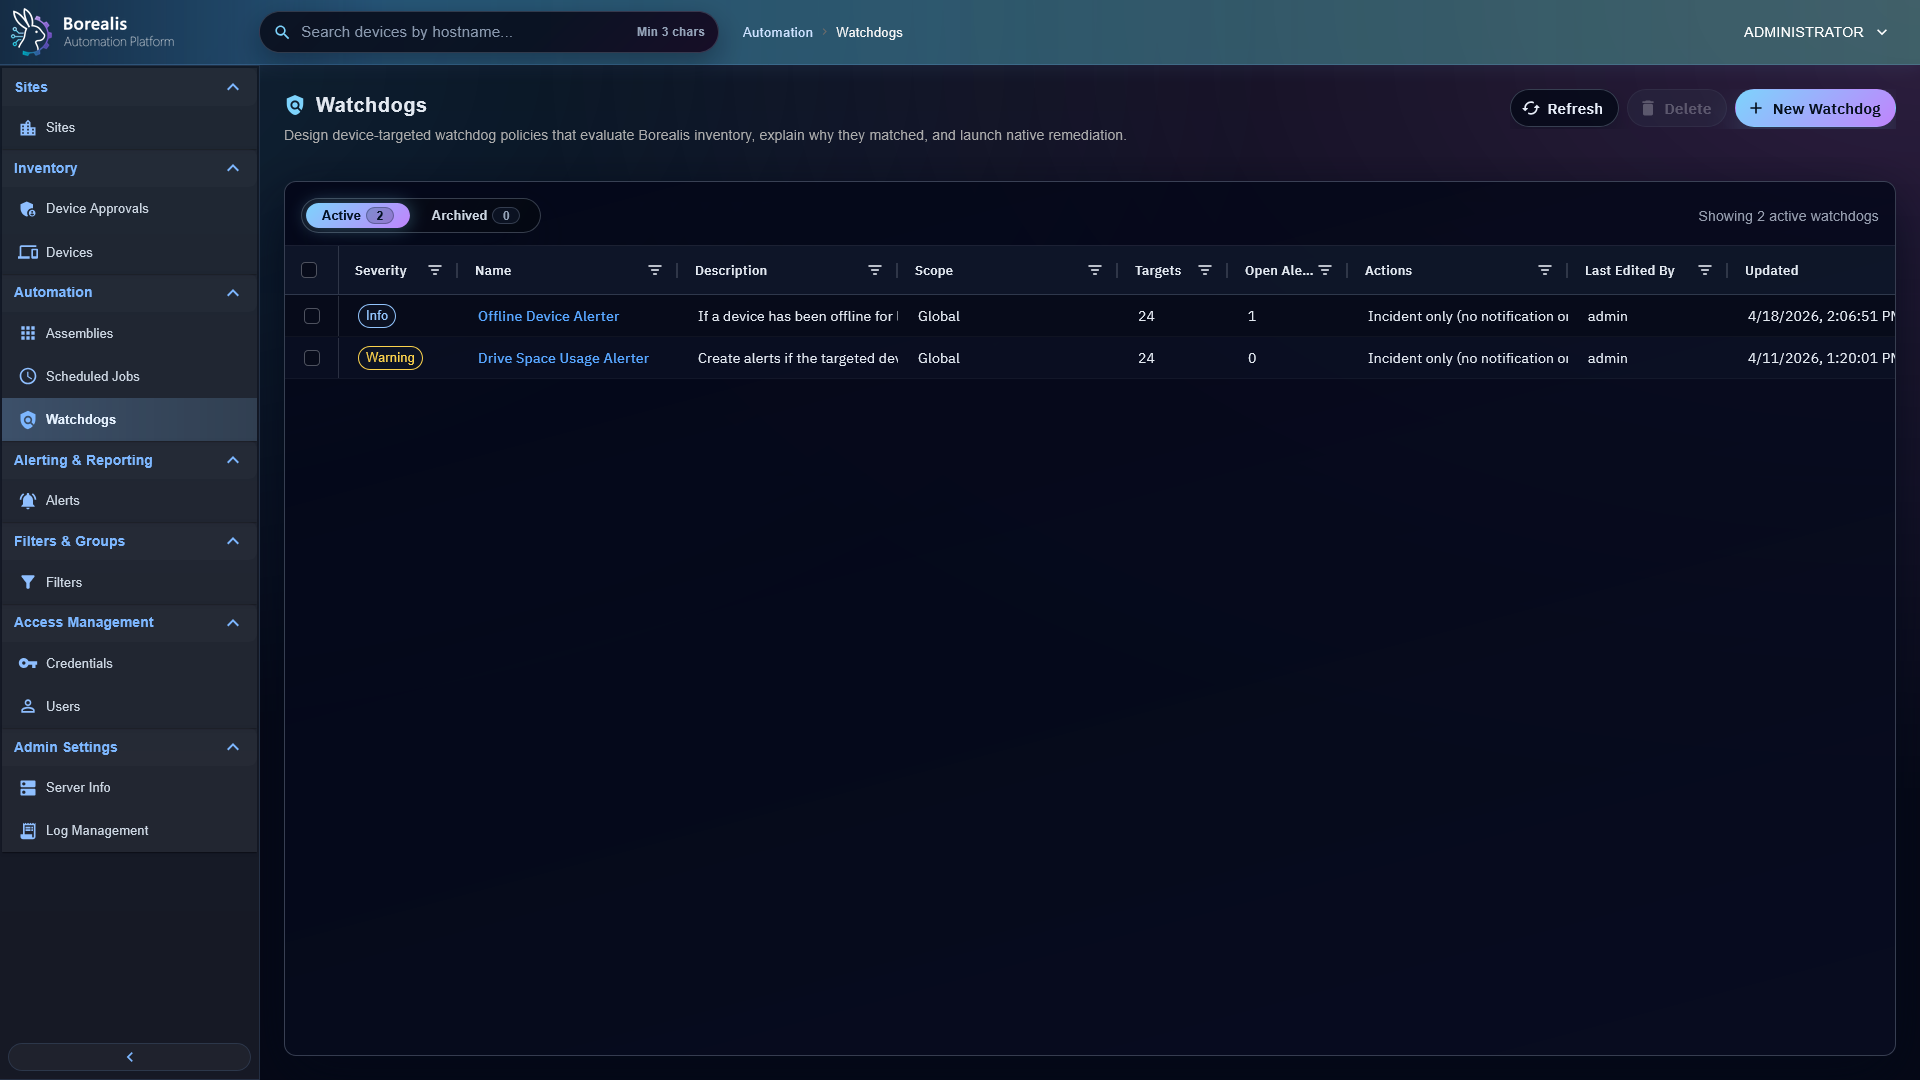Screen dimensions: 1920x1080
Task: Collapse the Admin Settings section
Action: [233, 747]
